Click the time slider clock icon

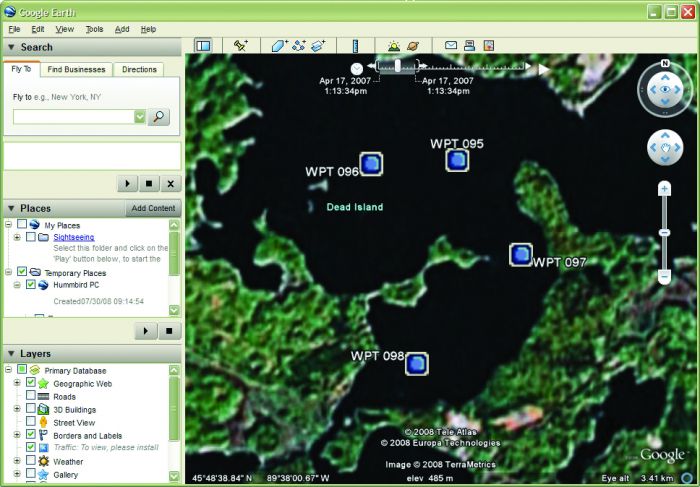pos(357,68)
